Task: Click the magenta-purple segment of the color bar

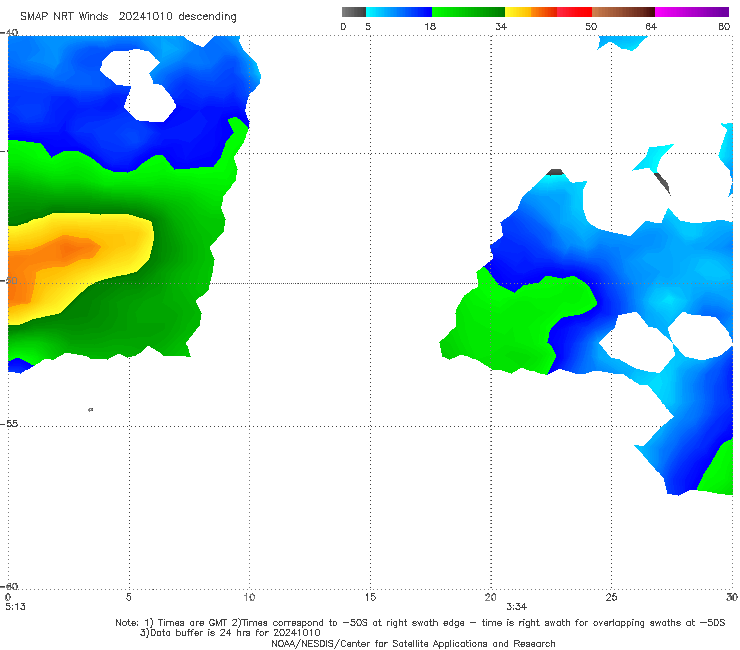Action: tap(692, 12)
